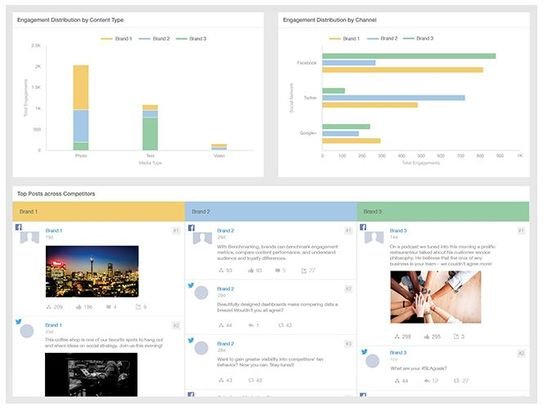Viewport: 543px width, 411px height.
Task: Click green Brand 3 segment of Text column
Action: [x=150, y=134]
